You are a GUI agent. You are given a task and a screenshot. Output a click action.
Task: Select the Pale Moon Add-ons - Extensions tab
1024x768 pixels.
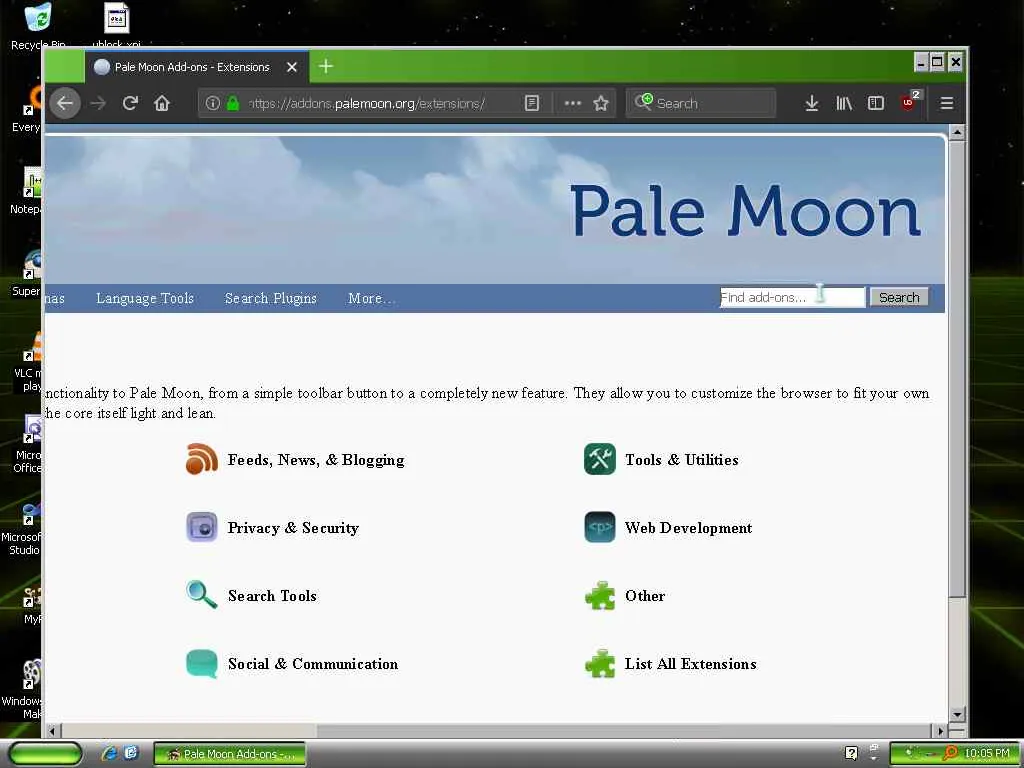click(x=196, y=67)
